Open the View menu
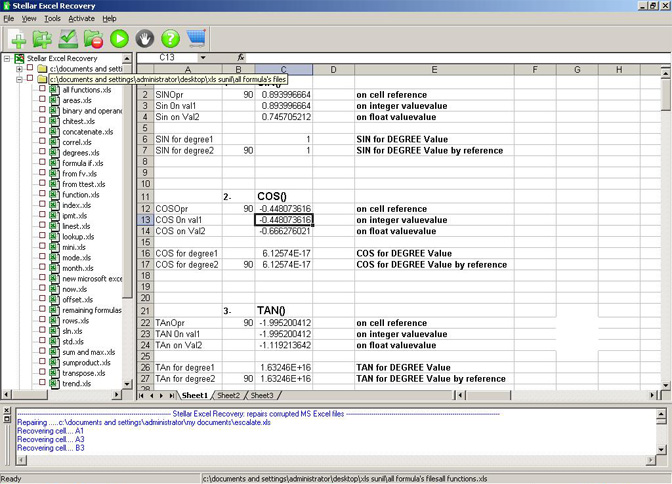 [x=29, y=18]
